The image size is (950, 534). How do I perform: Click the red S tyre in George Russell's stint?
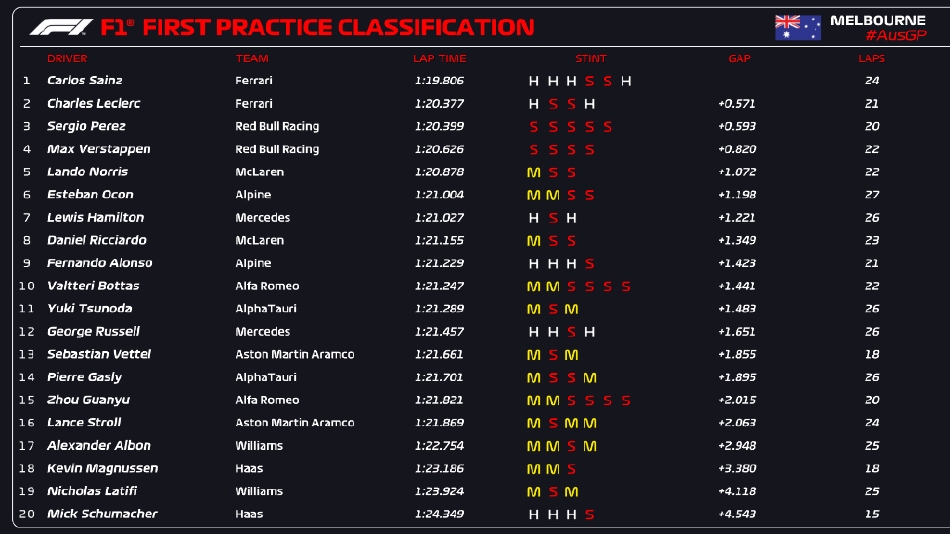point(571,332)
